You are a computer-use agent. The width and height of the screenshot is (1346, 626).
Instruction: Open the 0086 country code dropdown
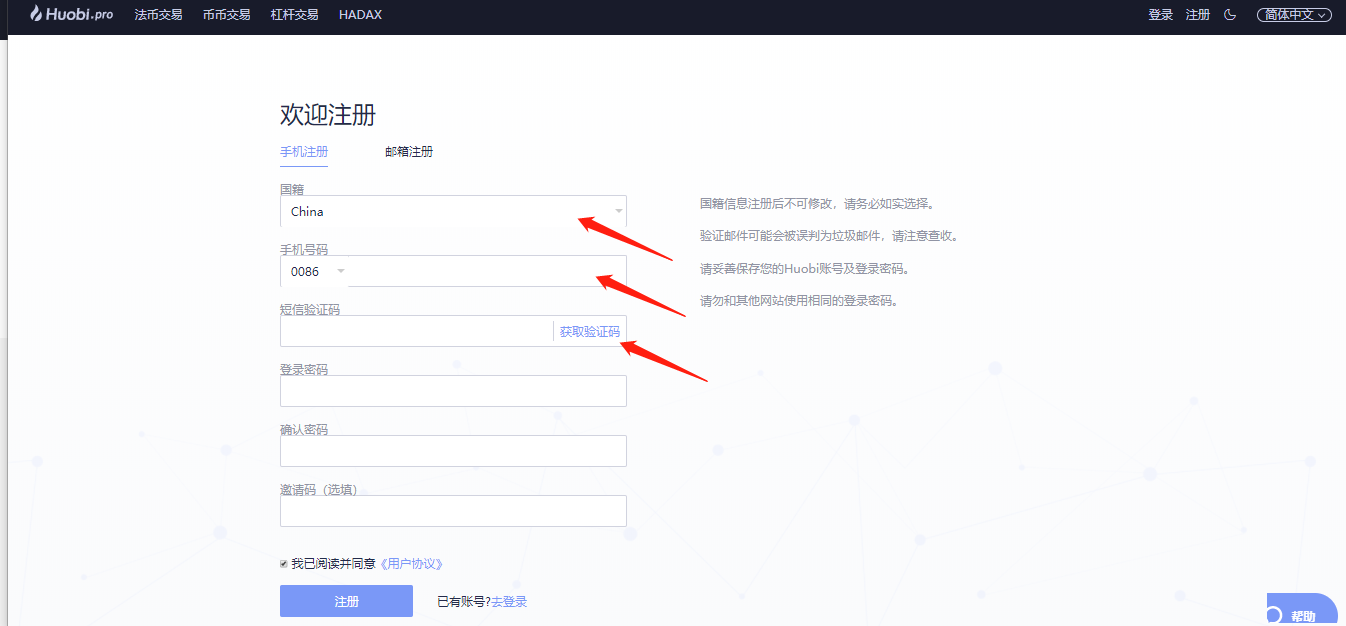pyautogui.click(x=316, y=272)
